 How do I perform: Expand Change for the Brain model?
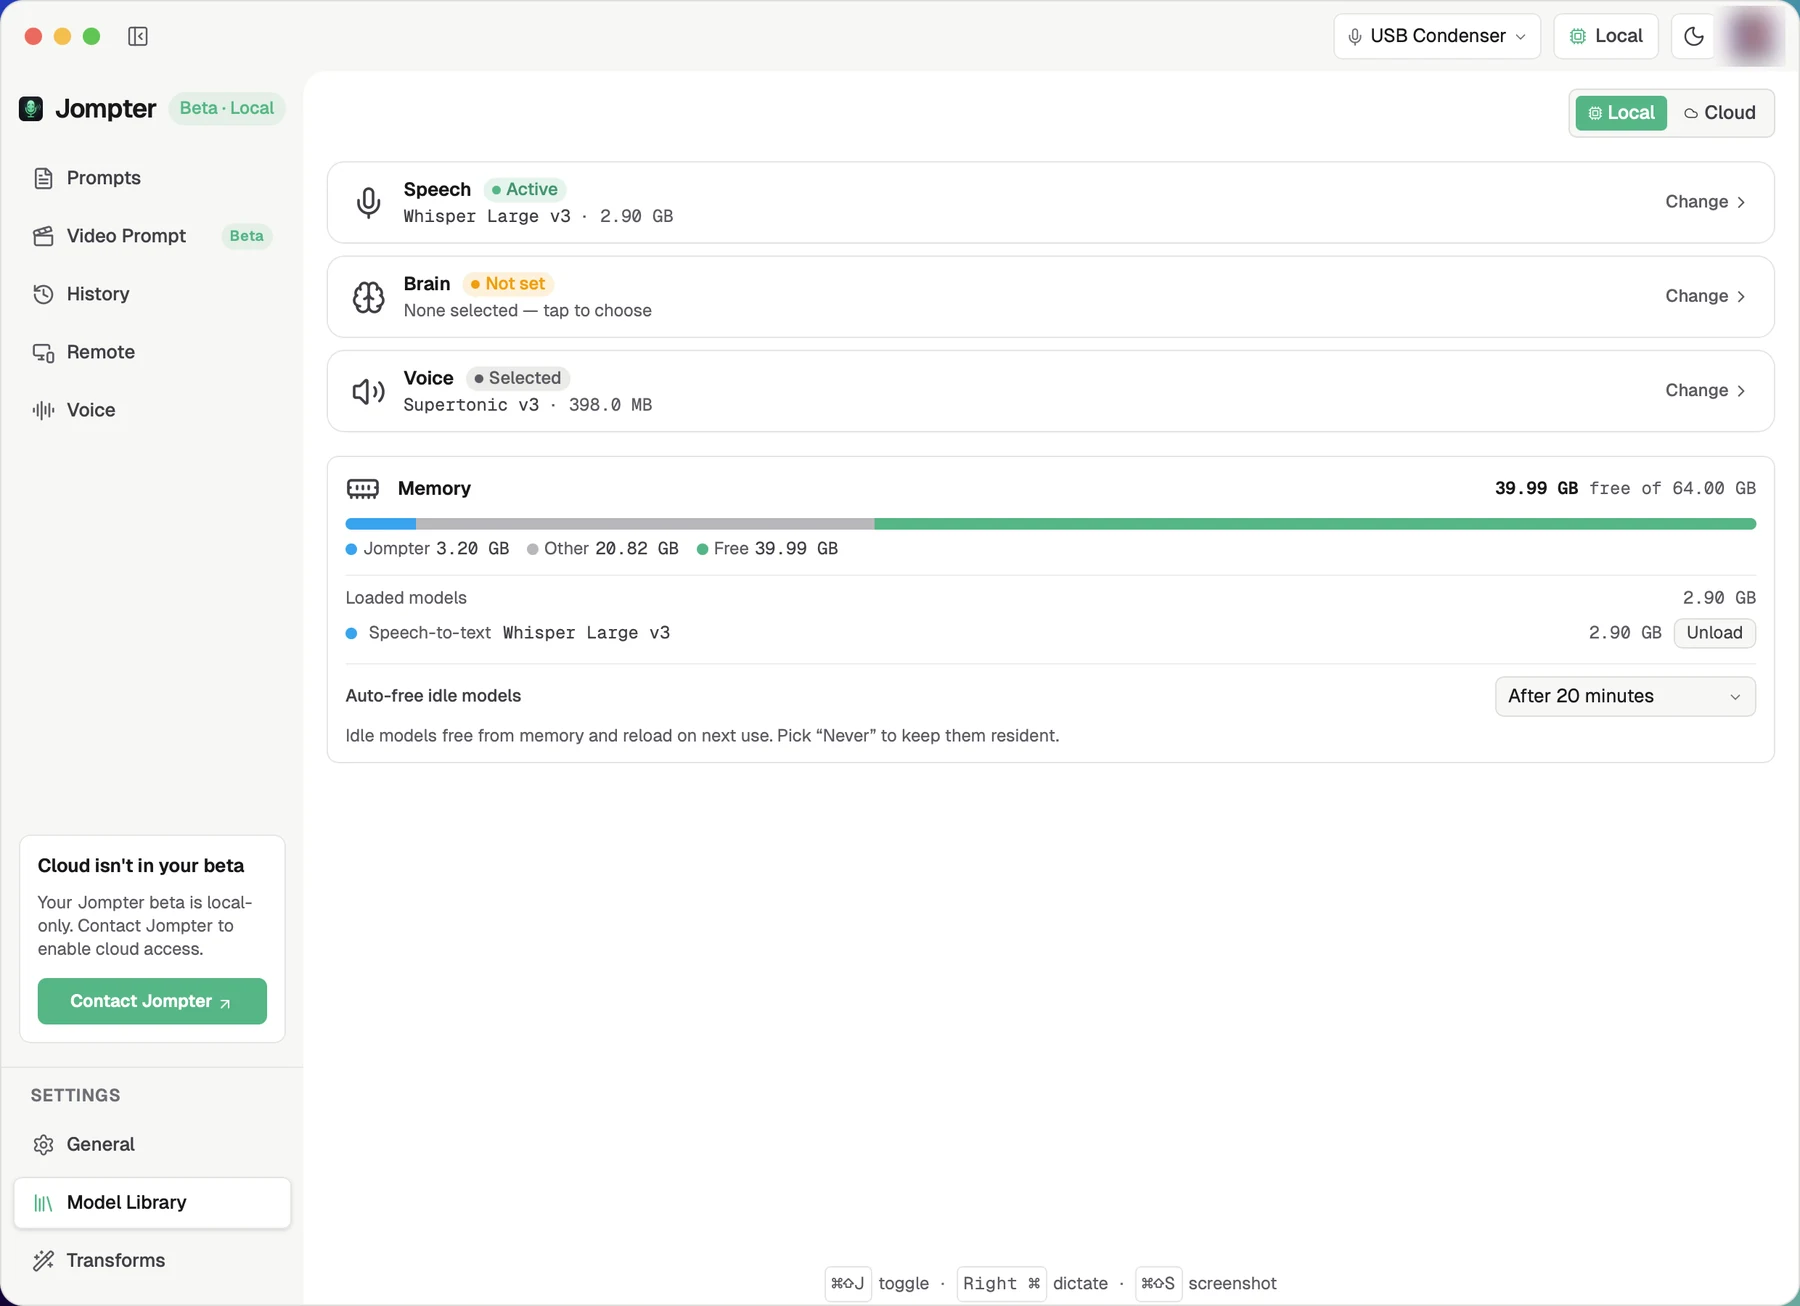pos(1706,296)
